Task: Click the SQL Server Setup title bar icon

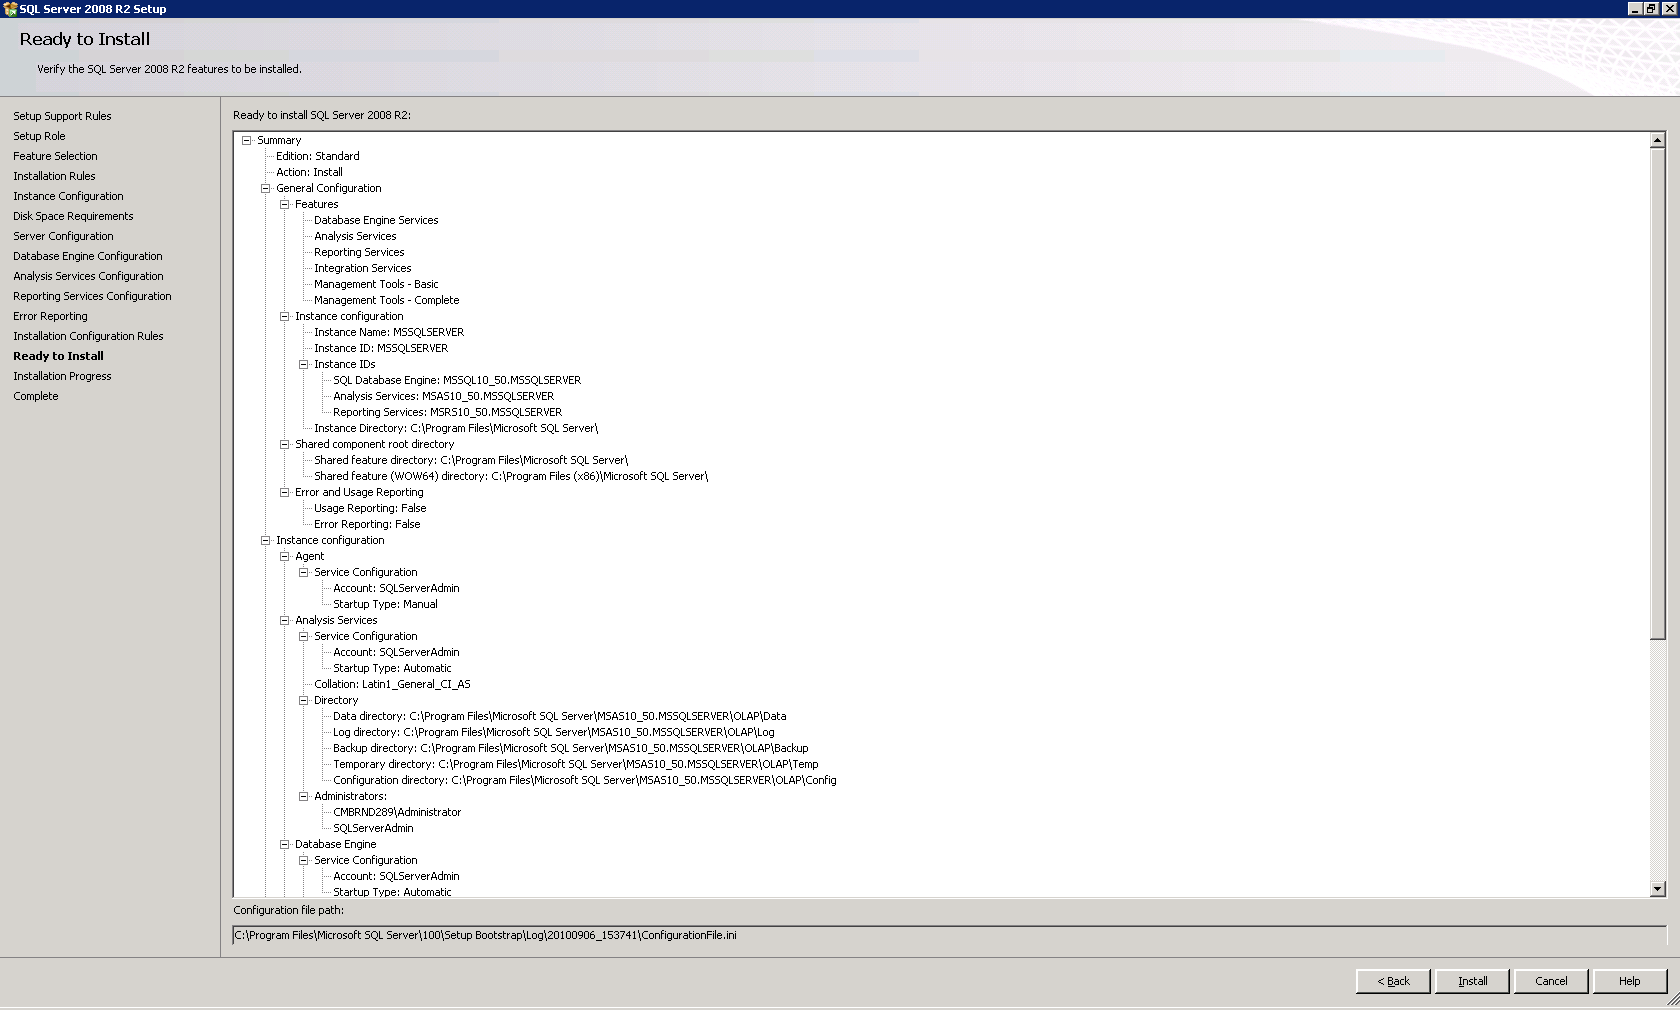Action: coord(10,9)
